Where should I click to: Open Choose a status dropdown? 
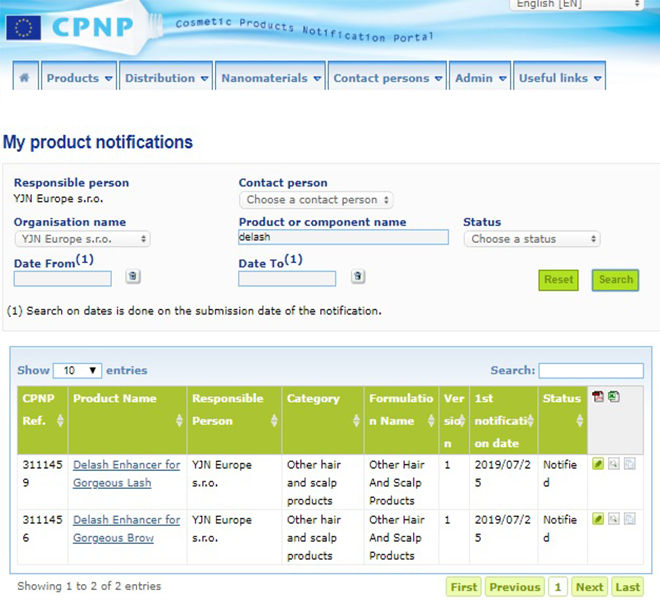[x=532, y=239]
